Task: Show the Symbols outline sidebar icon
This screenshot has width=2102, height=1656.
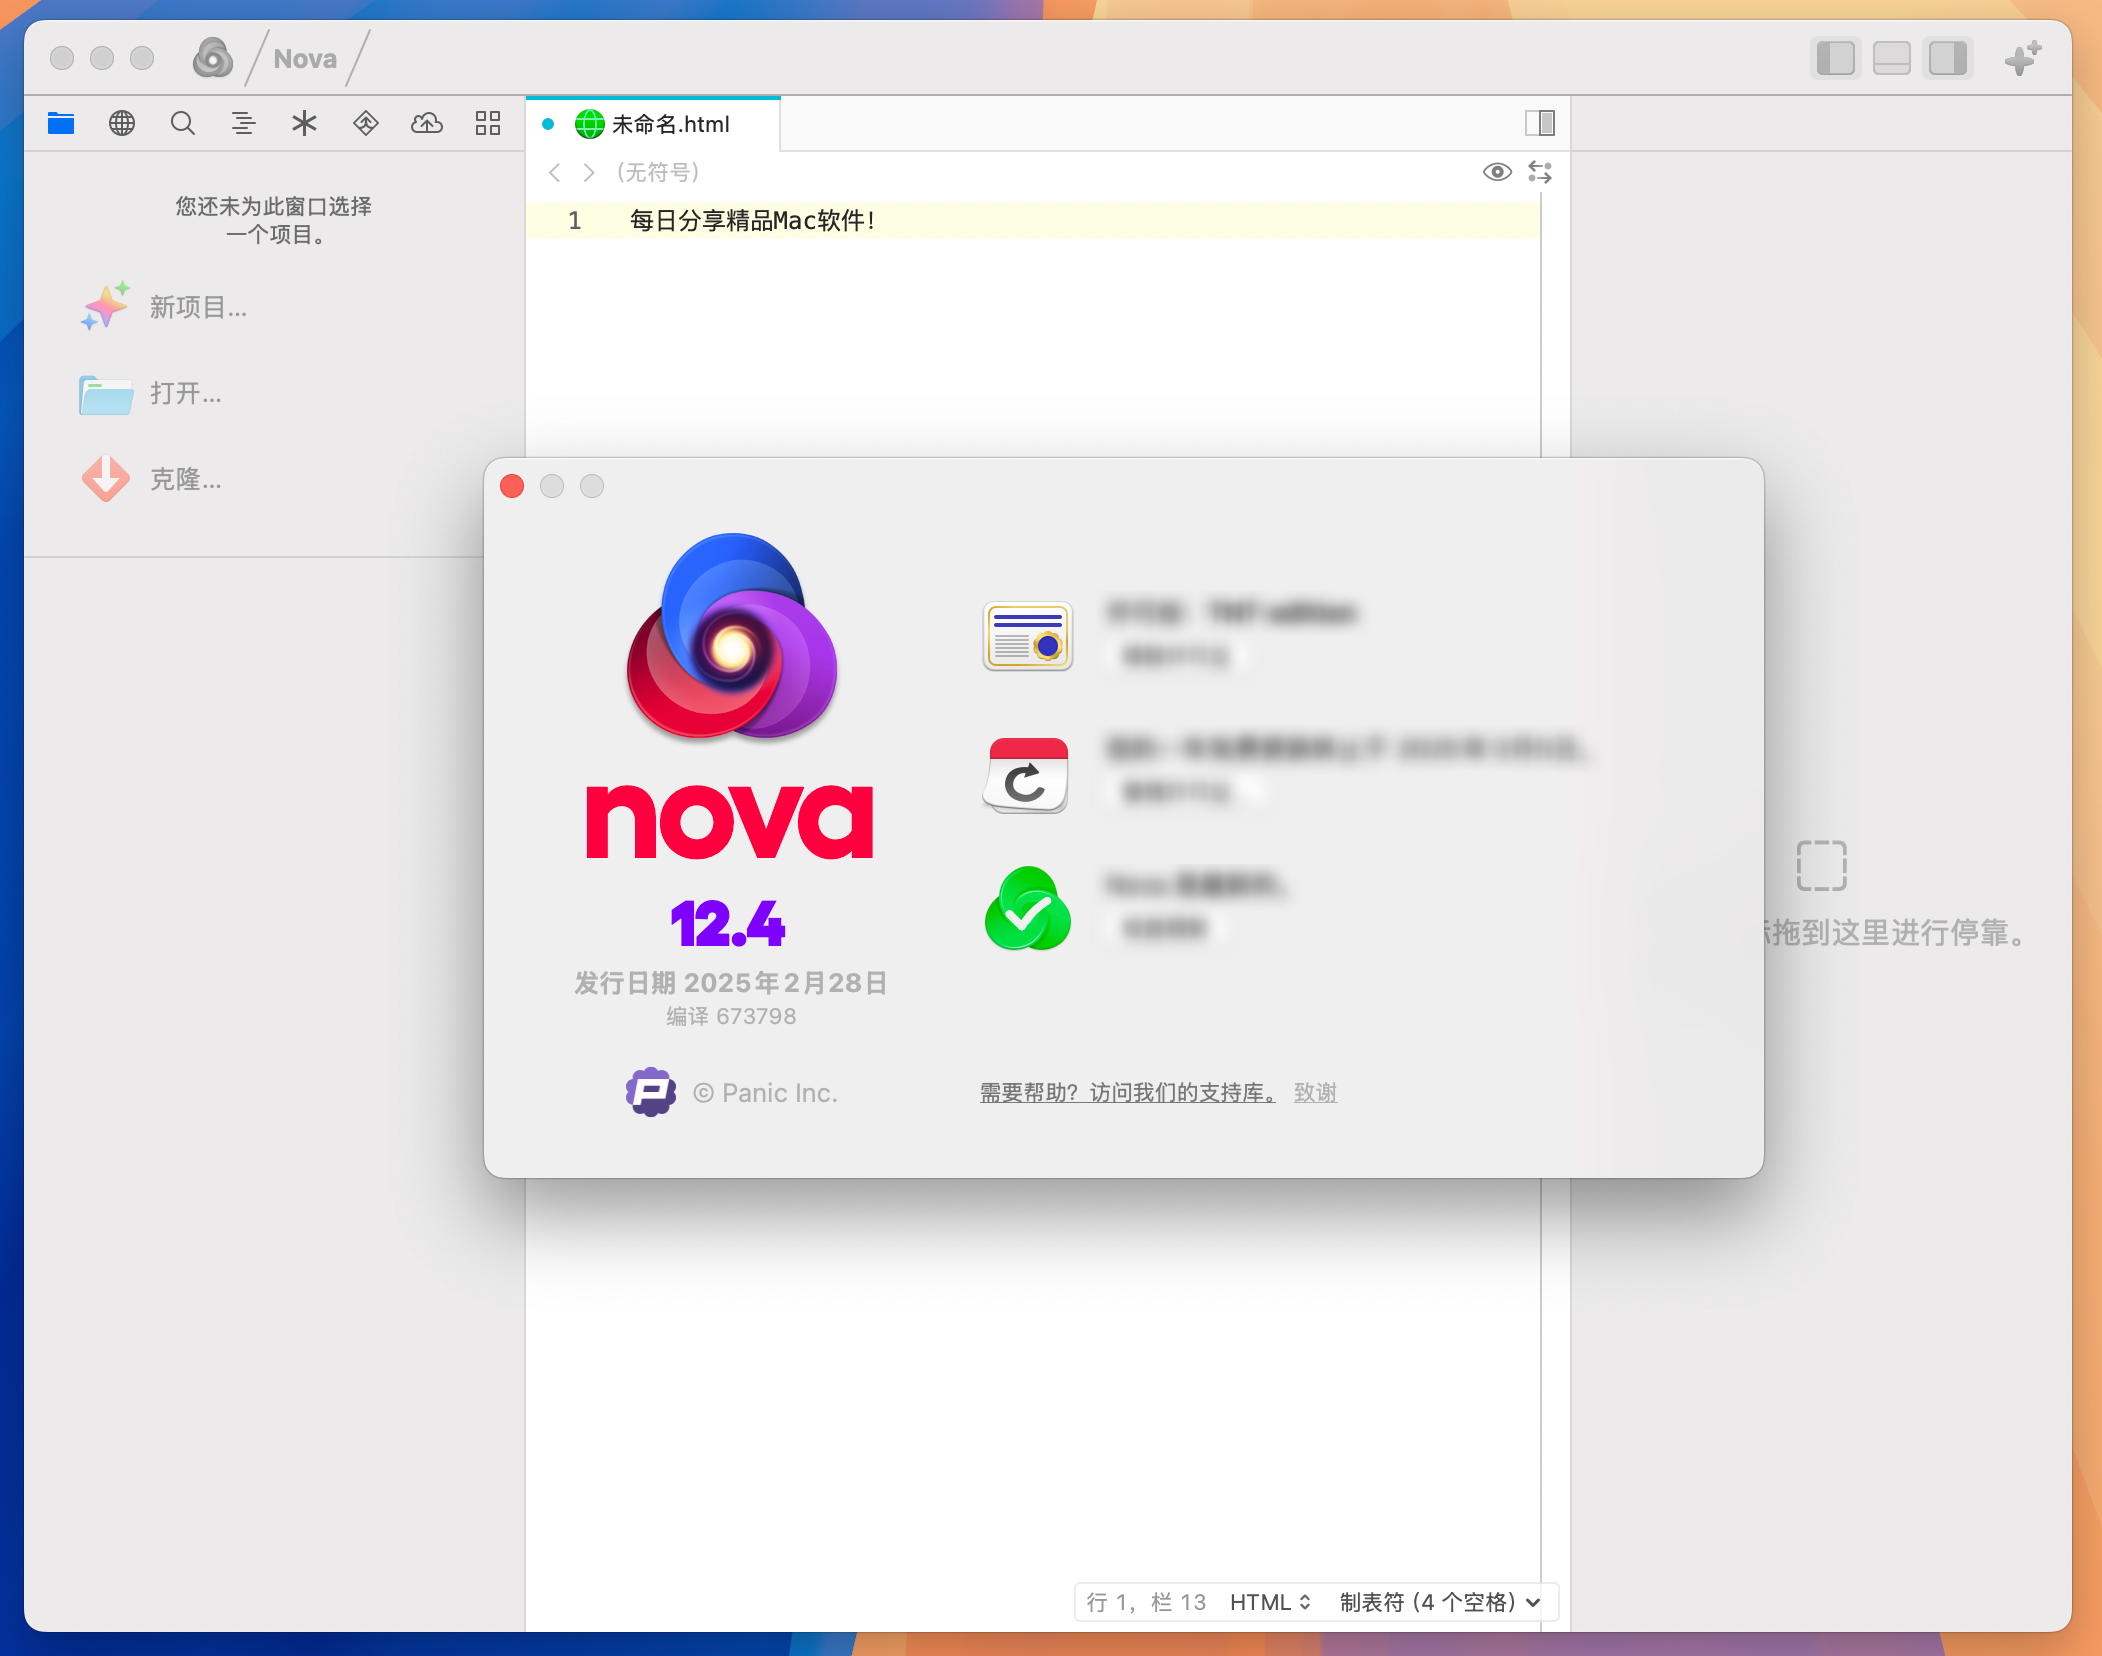Action: click(243, 123)
